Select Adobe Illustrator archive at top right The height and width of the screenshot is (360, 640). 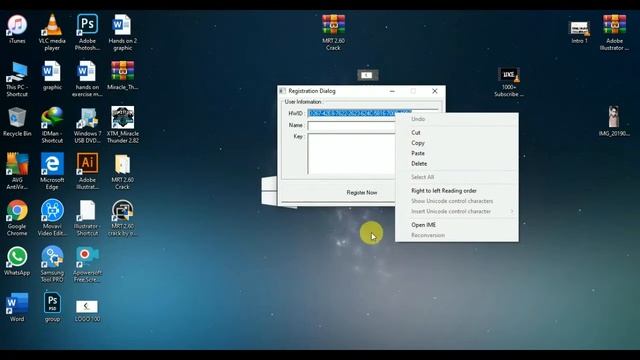coord(615,25)
